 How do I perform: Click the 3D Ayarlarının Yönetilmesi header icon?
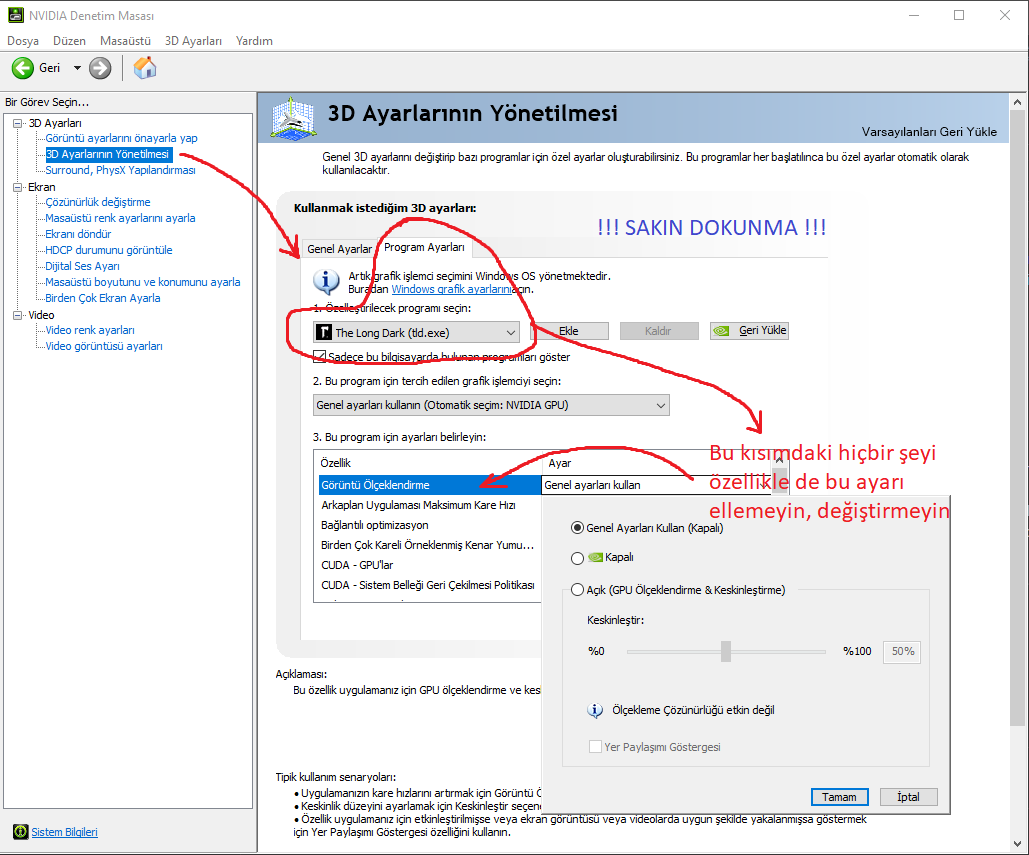(x=293, y=119)
